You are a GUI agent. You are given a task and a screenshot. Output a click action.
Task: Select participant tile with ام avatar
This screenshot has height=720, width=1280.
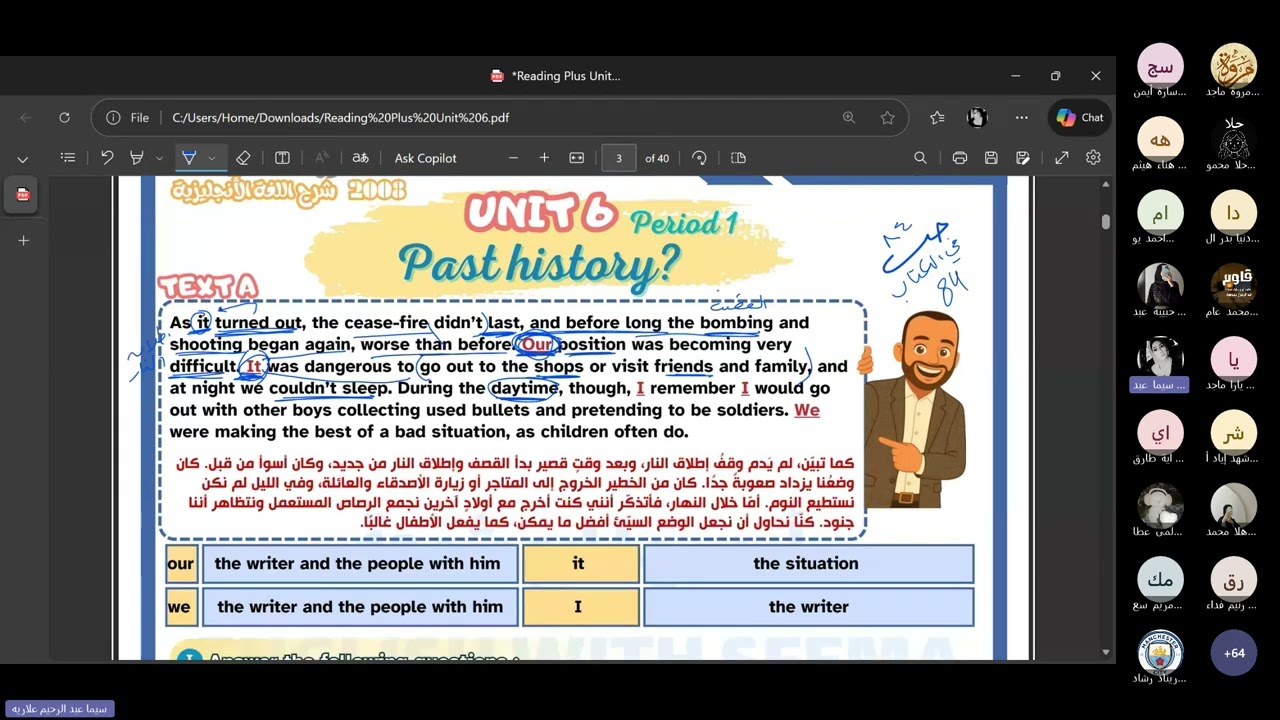tap(1160, 217)
